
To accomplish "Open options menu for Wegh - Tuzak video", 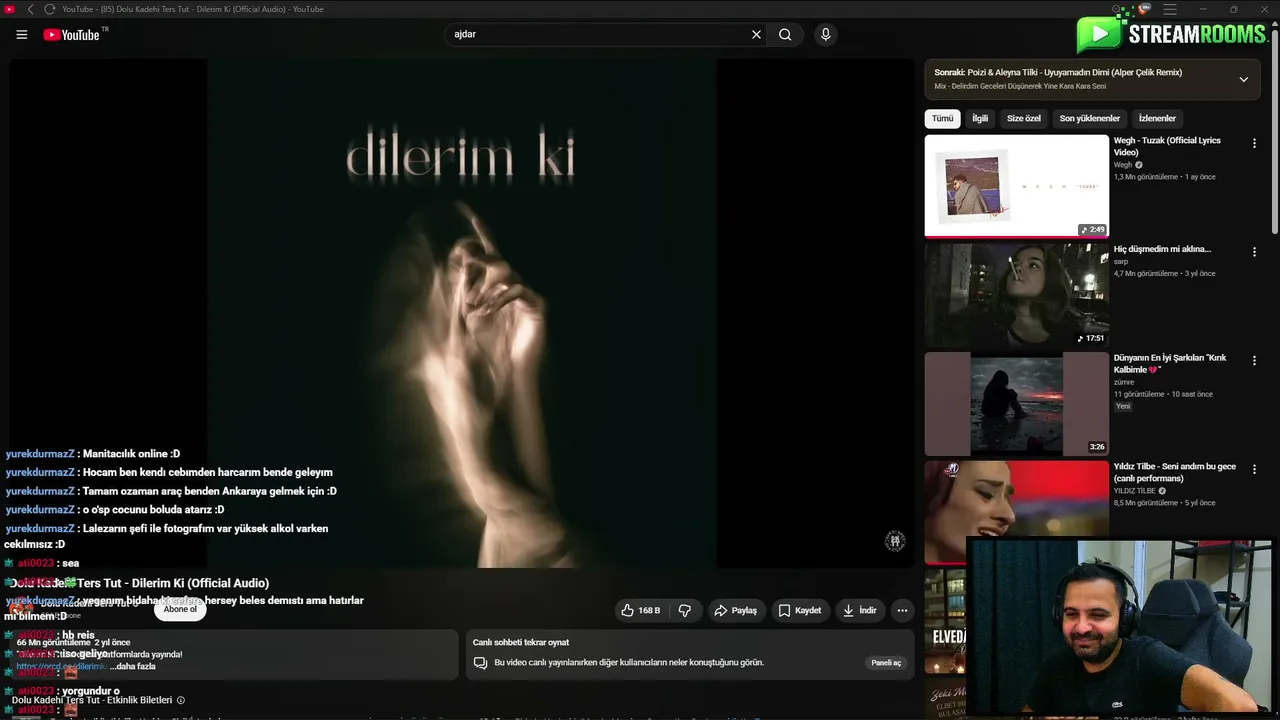I will [x=1254, y=144].
